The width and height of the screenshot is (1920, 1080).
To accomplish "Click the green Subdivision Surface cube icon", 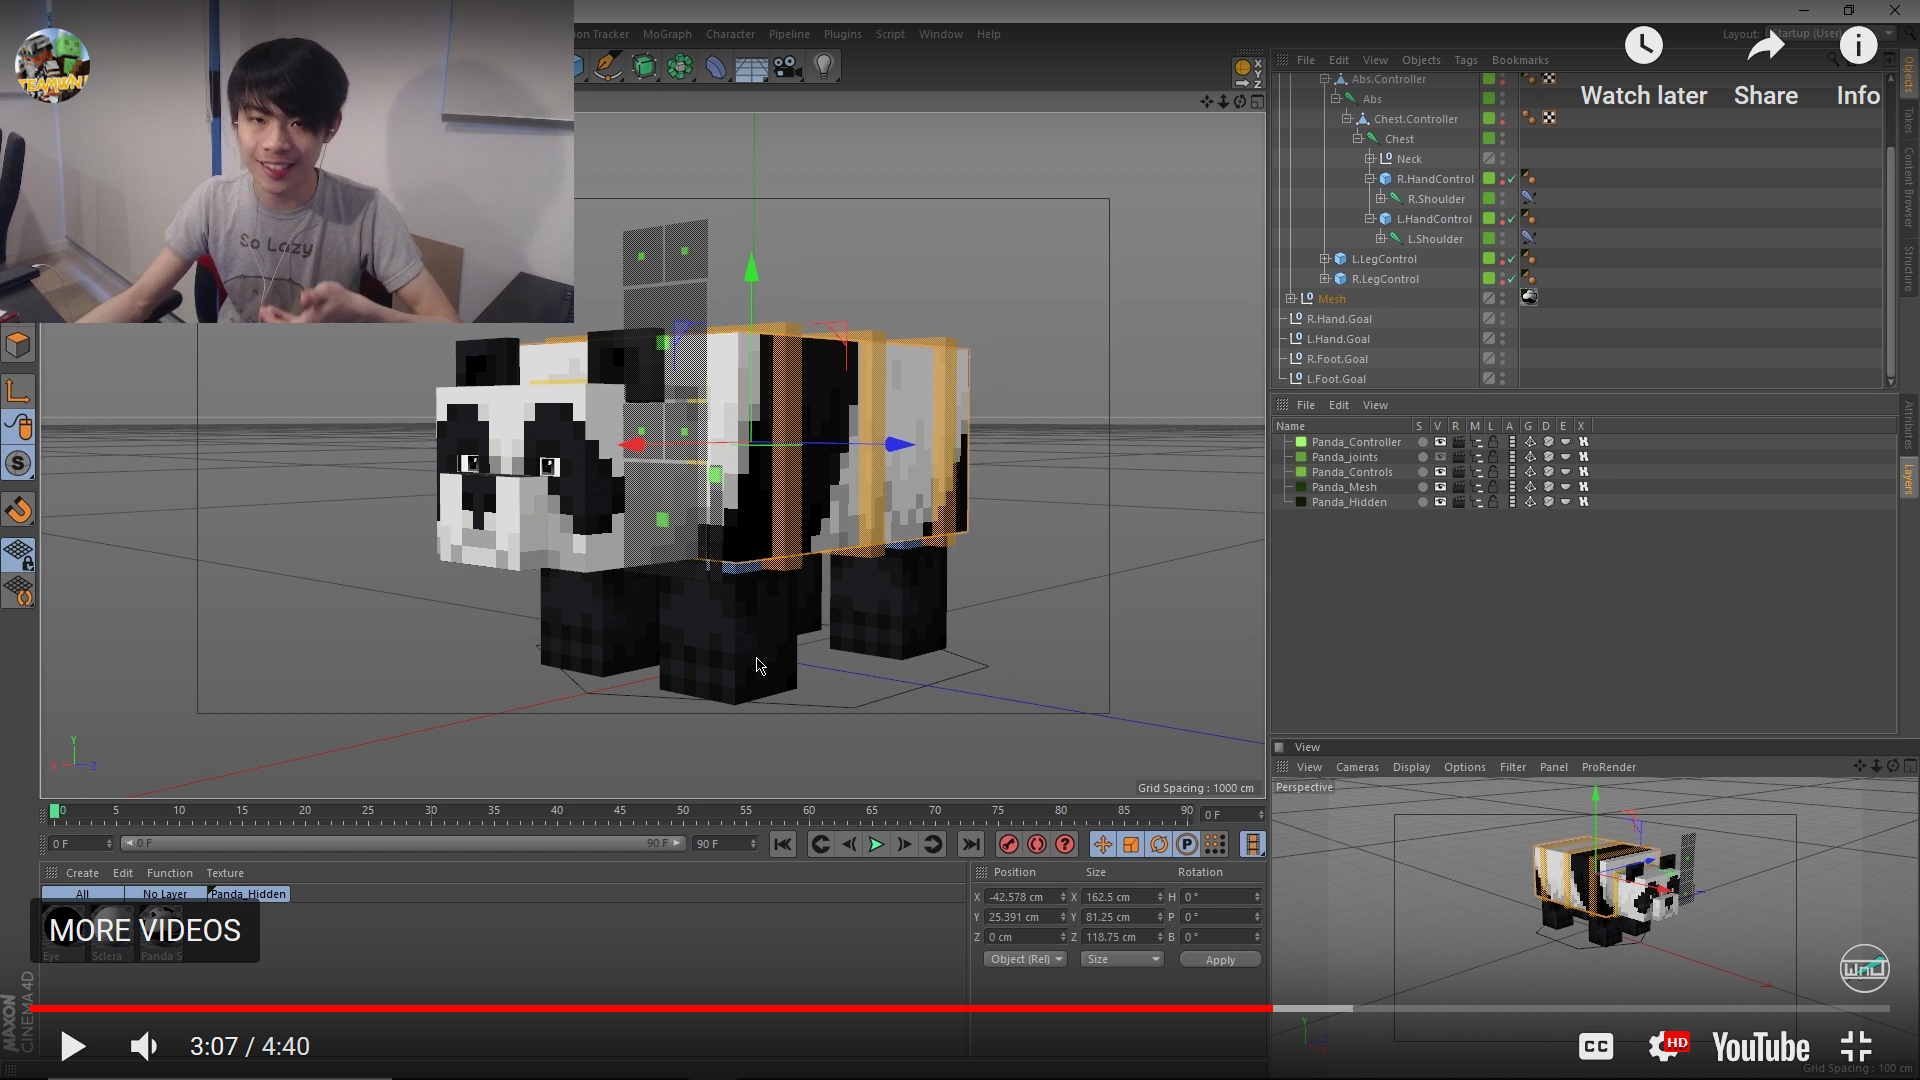I will point(644,67).
